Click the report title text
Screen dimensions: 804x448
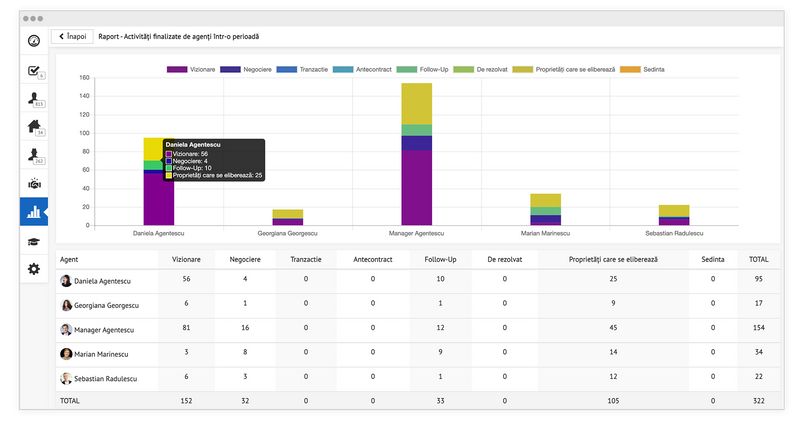[178, 36]
